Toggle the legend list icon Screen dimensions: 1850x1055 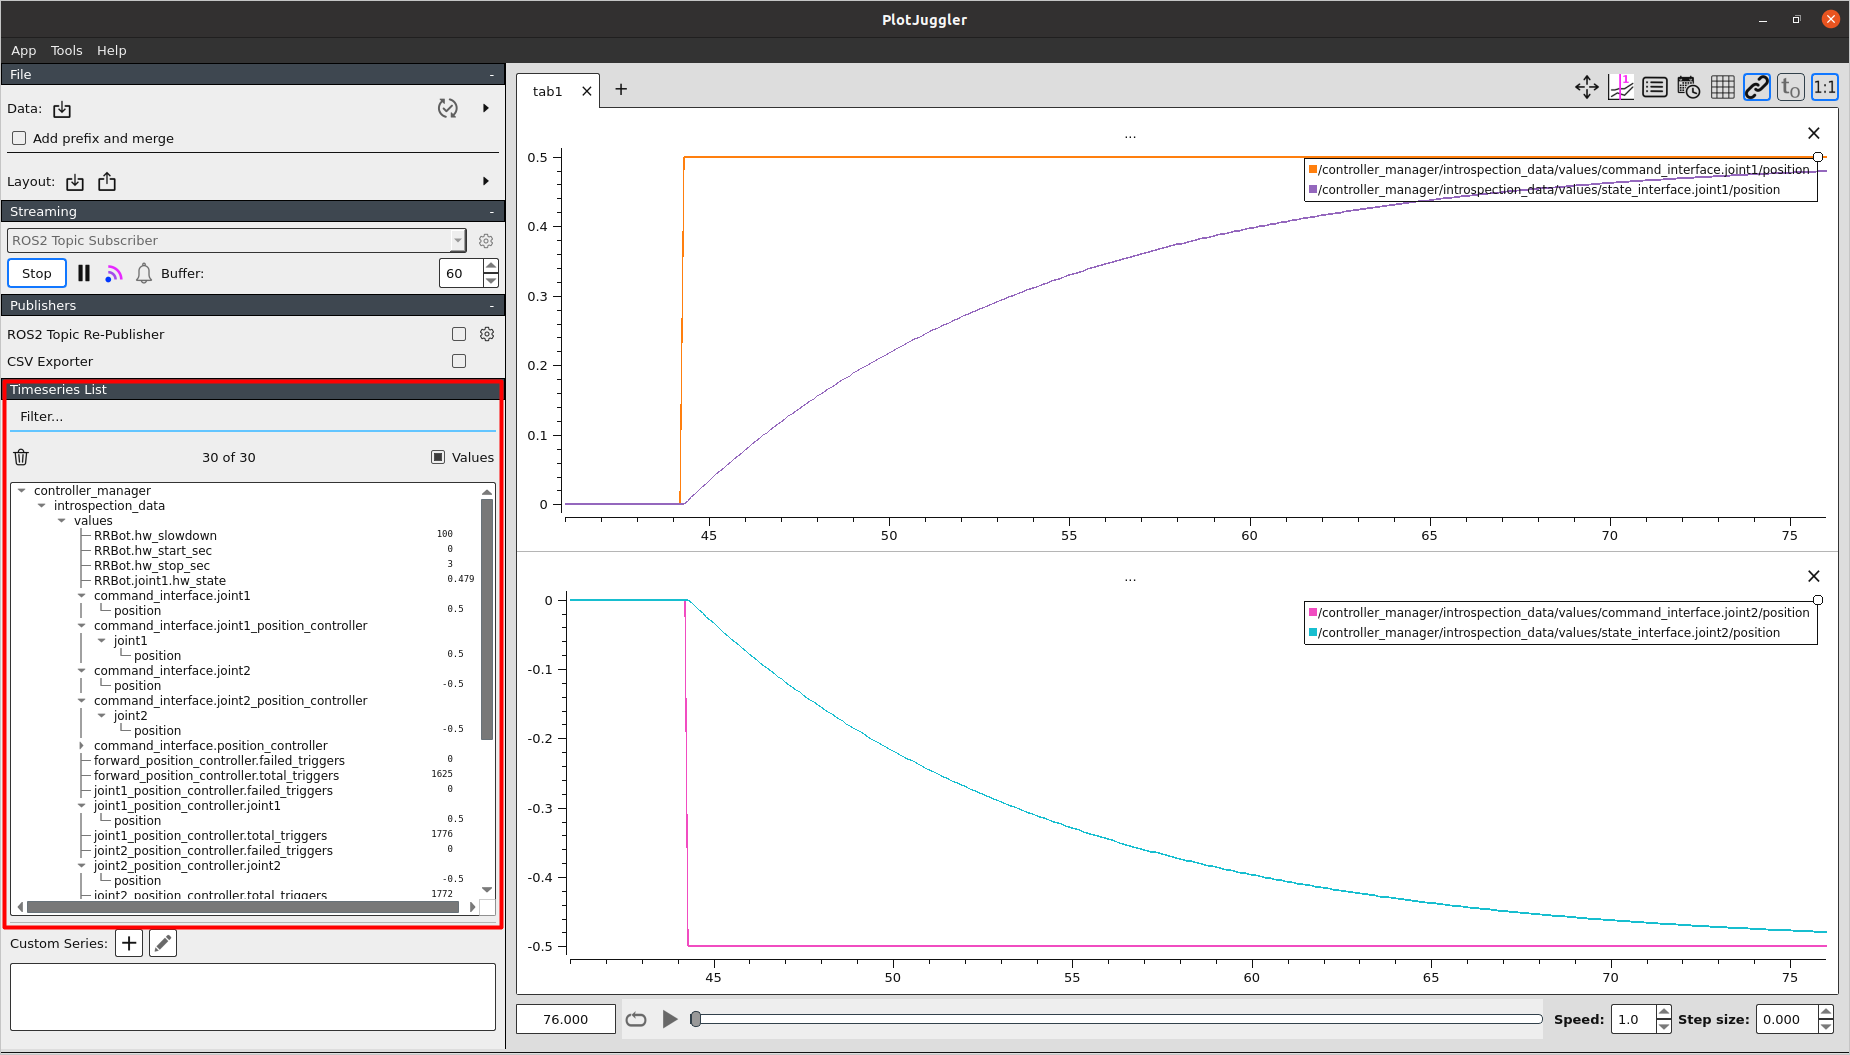(x=1654, y=87)
